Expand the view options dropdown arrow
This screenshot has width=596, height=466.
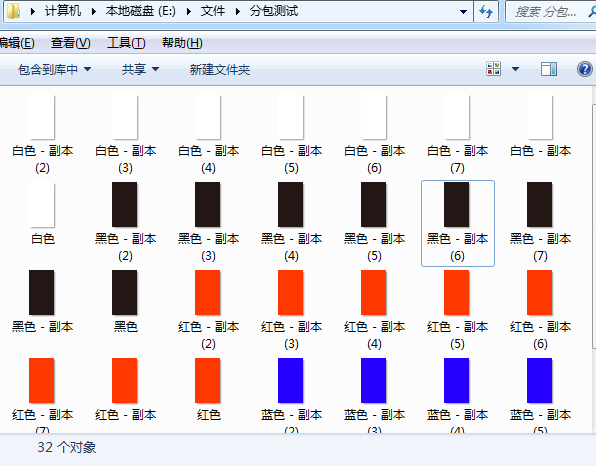click(x=515, y=69)
